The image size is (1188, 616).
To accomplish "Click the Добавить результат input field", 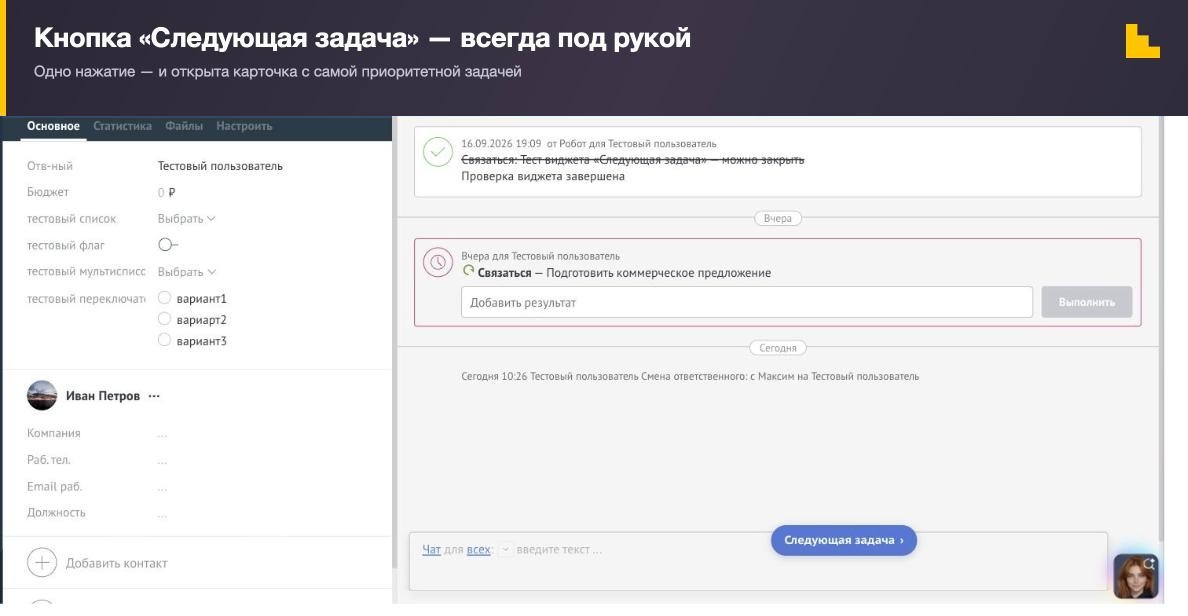I will coord(746,302).
